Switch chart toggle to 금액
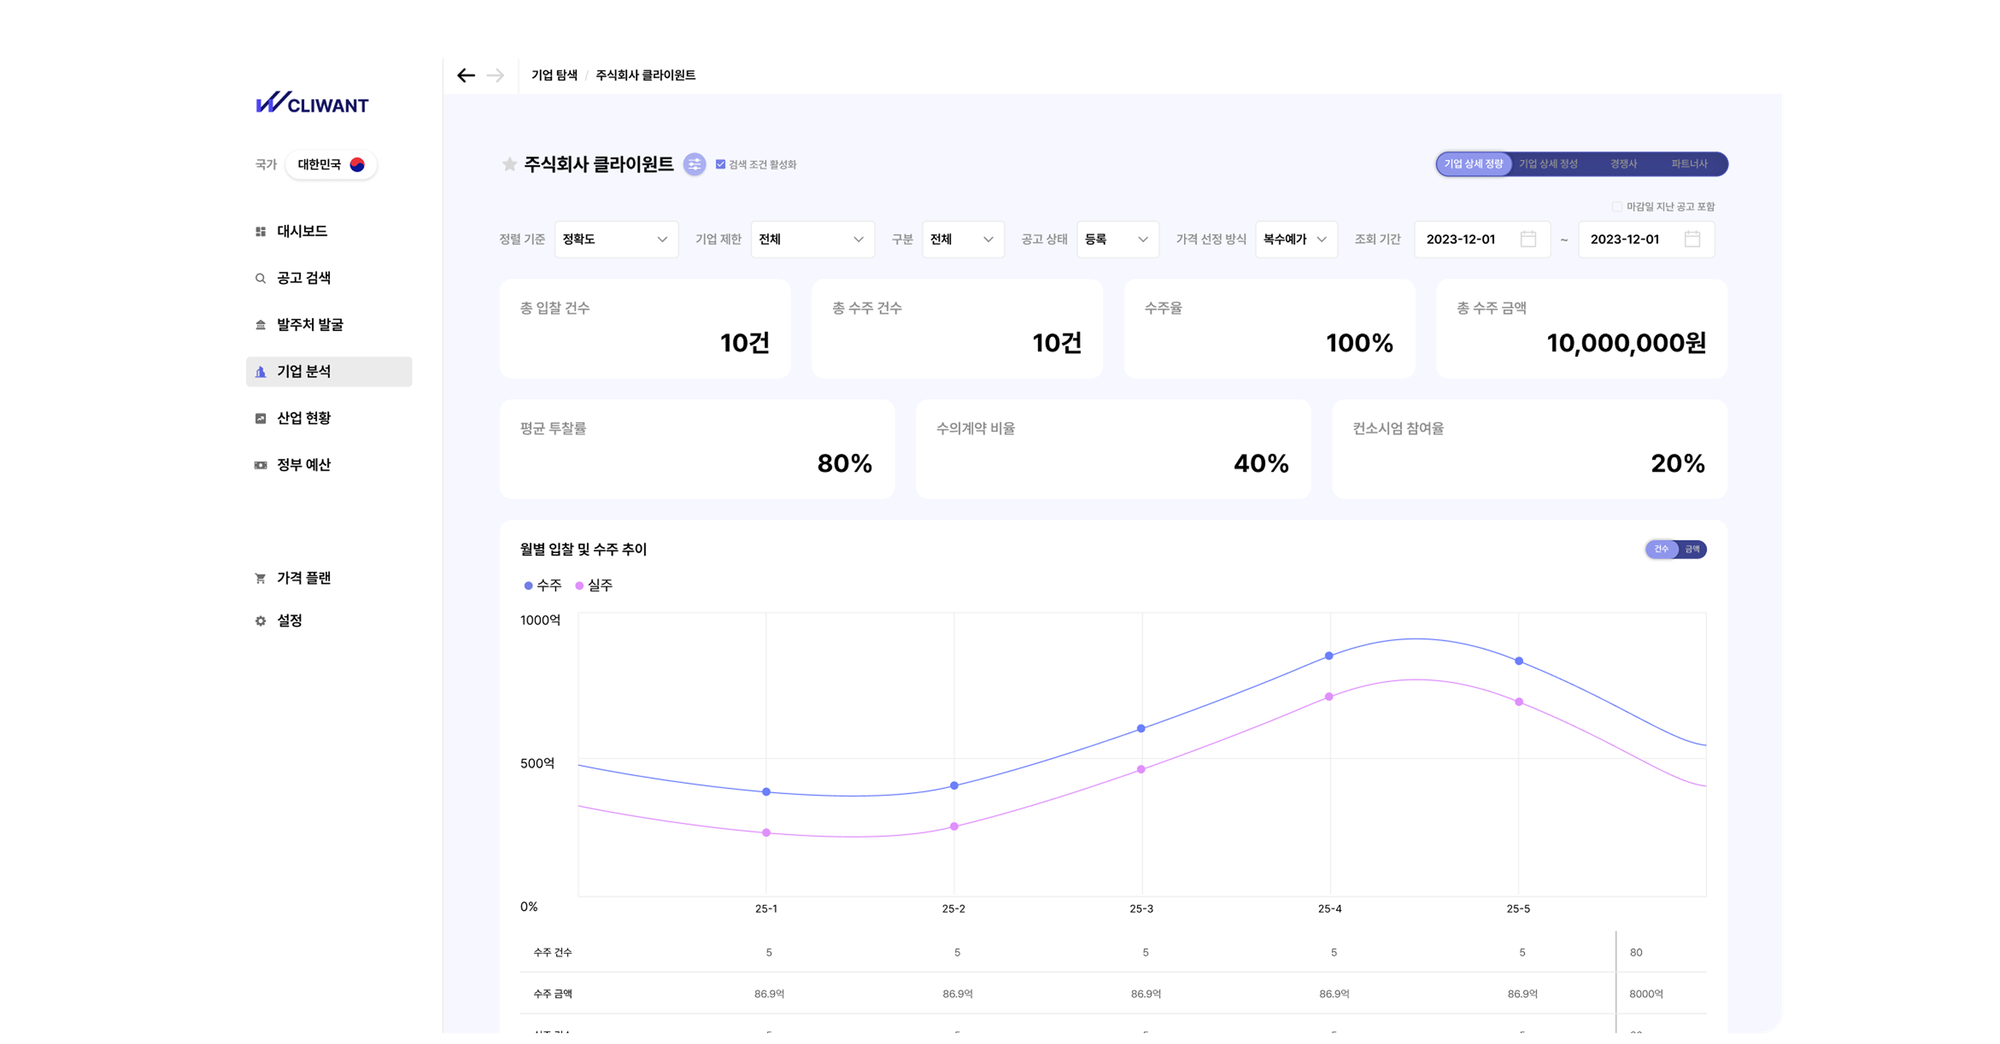The width and height of the screenshot is (2000, 1044). 1692,549
